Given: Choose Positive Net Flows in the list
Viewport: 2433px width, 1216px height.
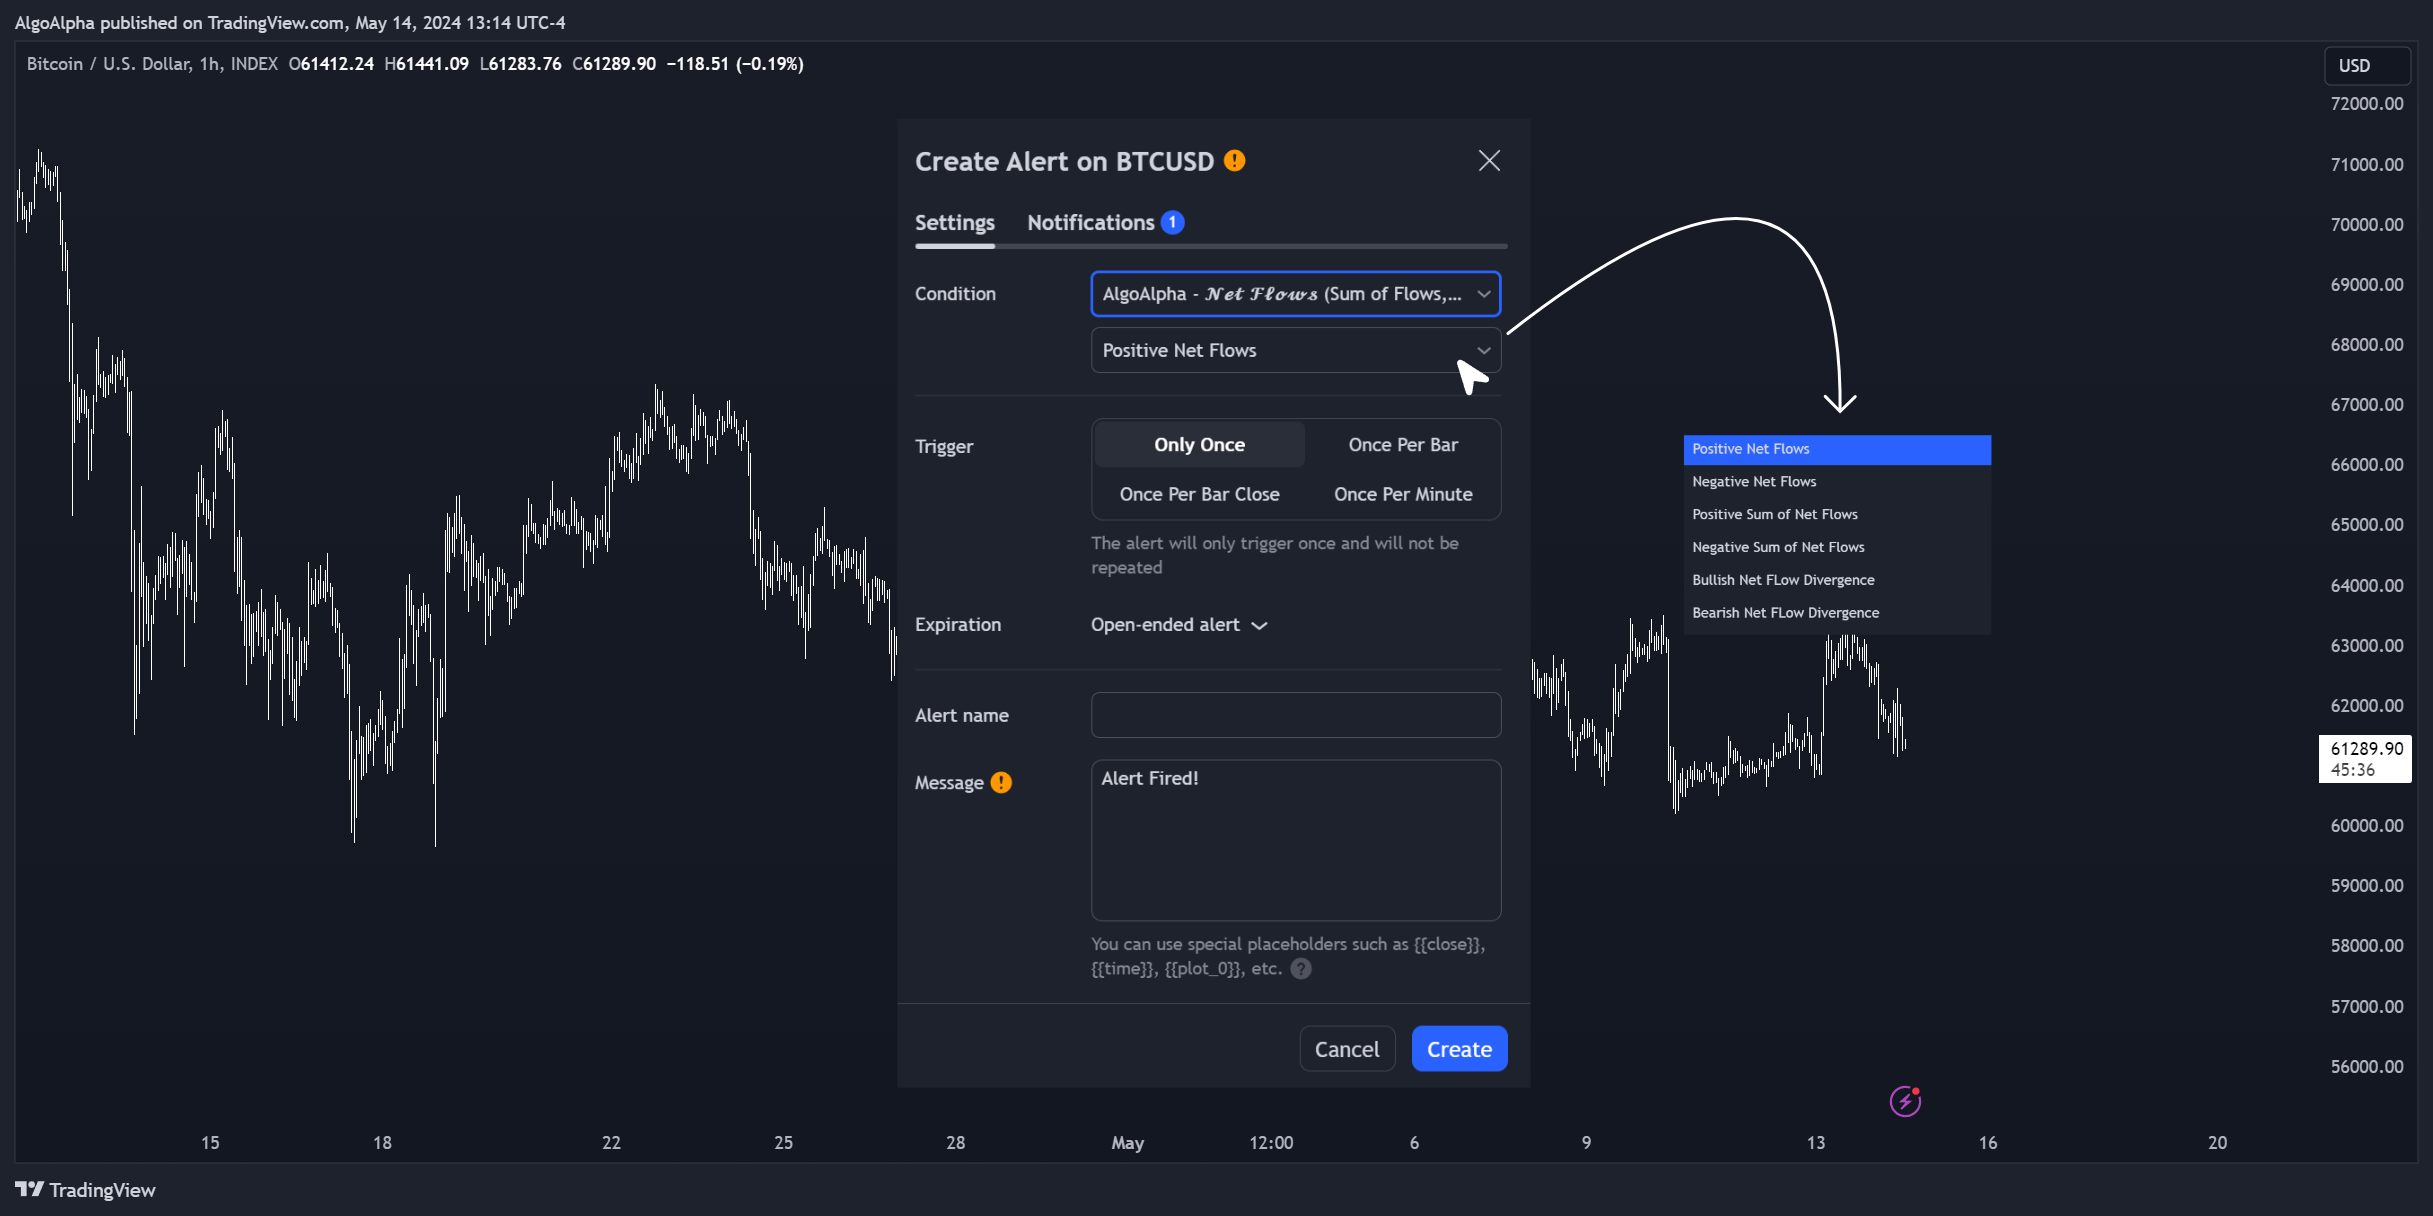Looking at the screenshot, I should point(1837,449).
